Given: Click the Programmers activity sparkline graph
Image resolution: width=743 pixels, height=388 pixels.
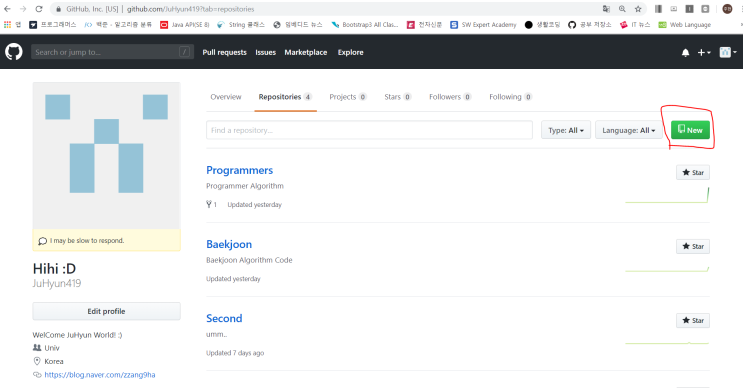Looking at the screenshot, I should pyautogui.click(x=667, y=195).
